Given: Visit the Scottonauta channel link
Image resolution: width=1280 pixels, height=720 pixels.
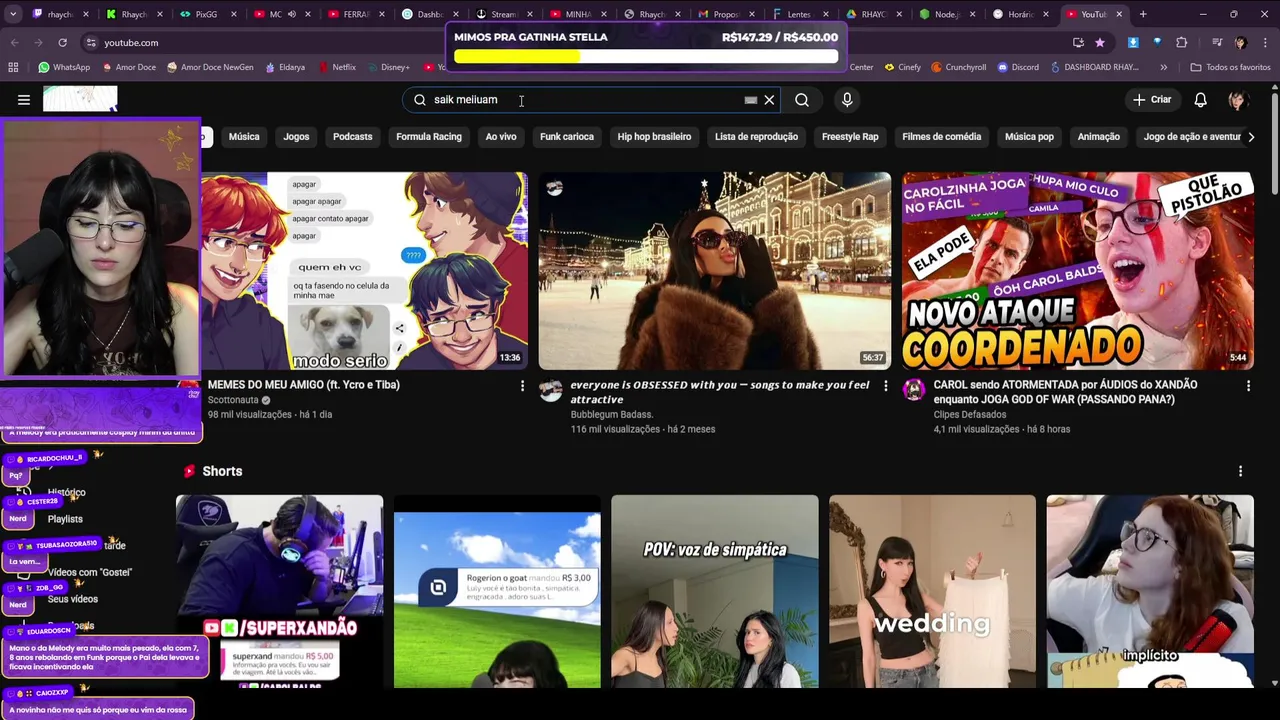Looking at the screenshot, I should point(233,400).
